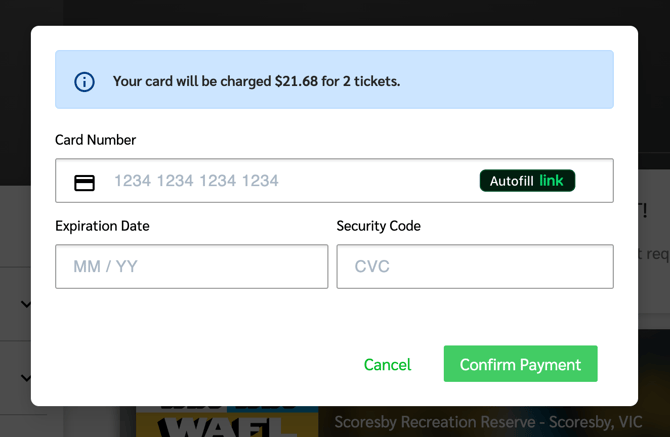Click the Card Number label
This screenshot has width=670, height=437.
95,140
